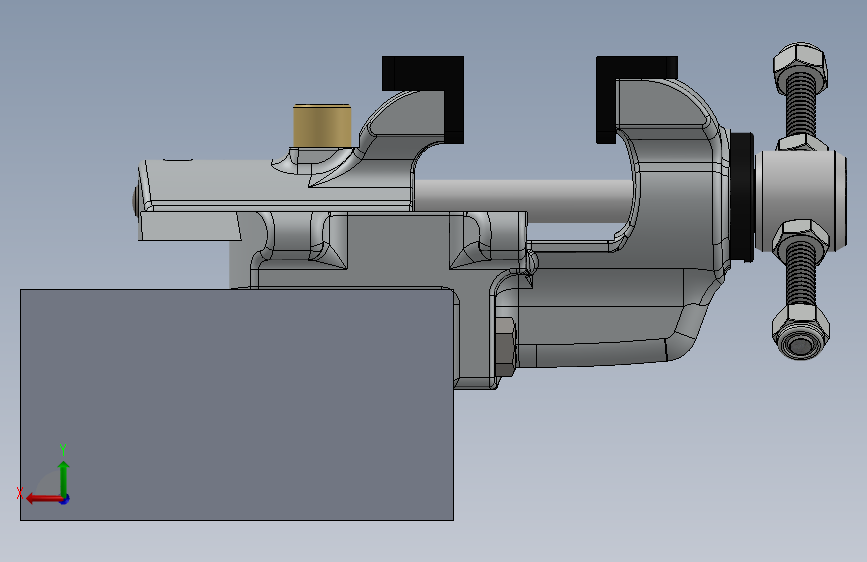This screenshot has height=562, width=867.
Task: Click the red X axis arrow of triad
Action: tap(43, 499)
